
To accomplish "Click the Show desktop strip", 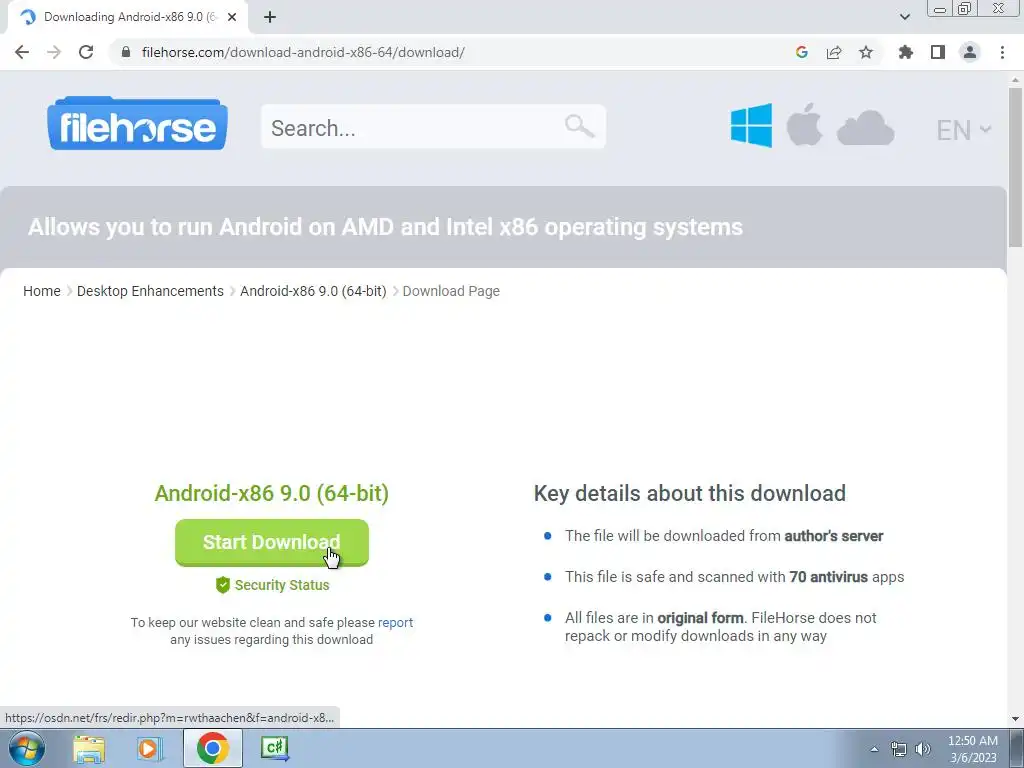I will [x=1017, y=748].
